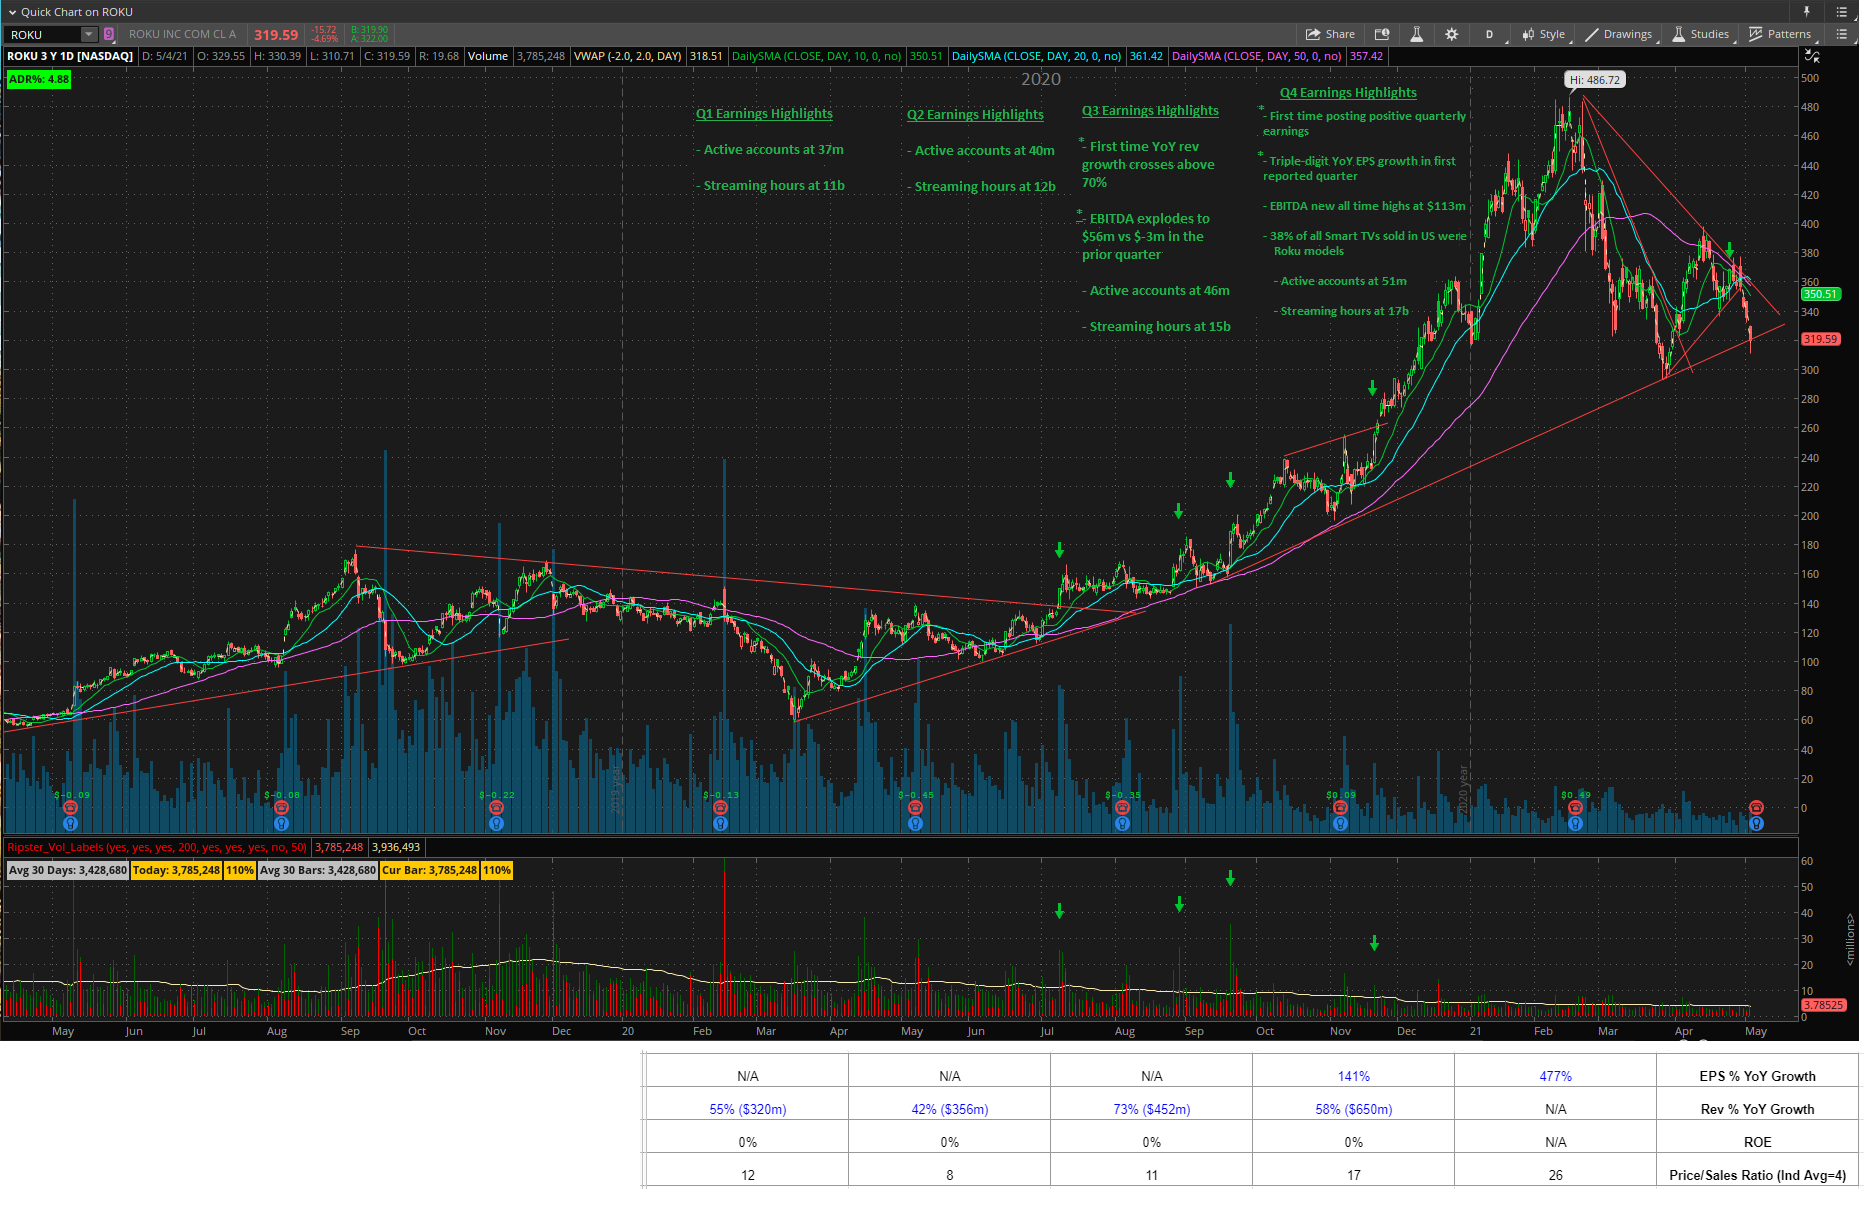Open the Studies menu
This screenshot has width=1864, height=1206.
coord(1700,34)
